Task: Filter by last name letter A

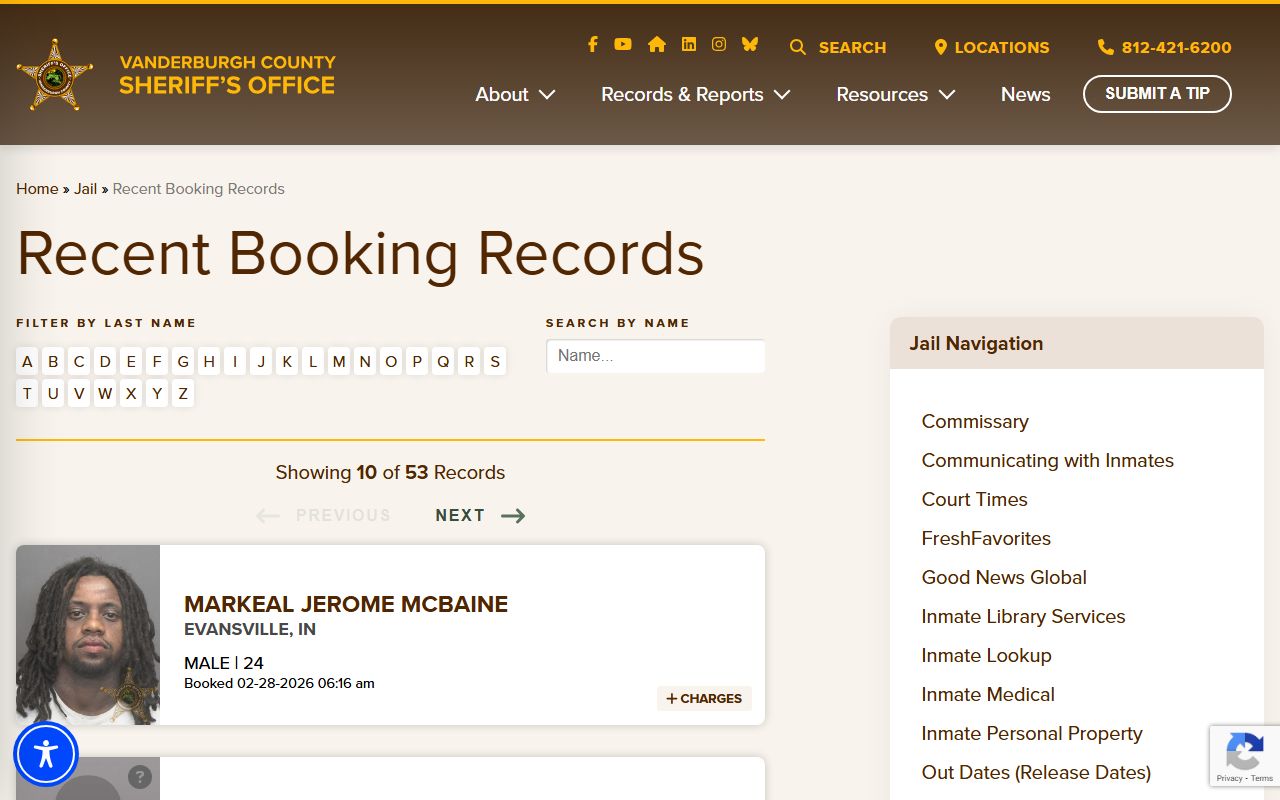Action: tap(27, 362)
